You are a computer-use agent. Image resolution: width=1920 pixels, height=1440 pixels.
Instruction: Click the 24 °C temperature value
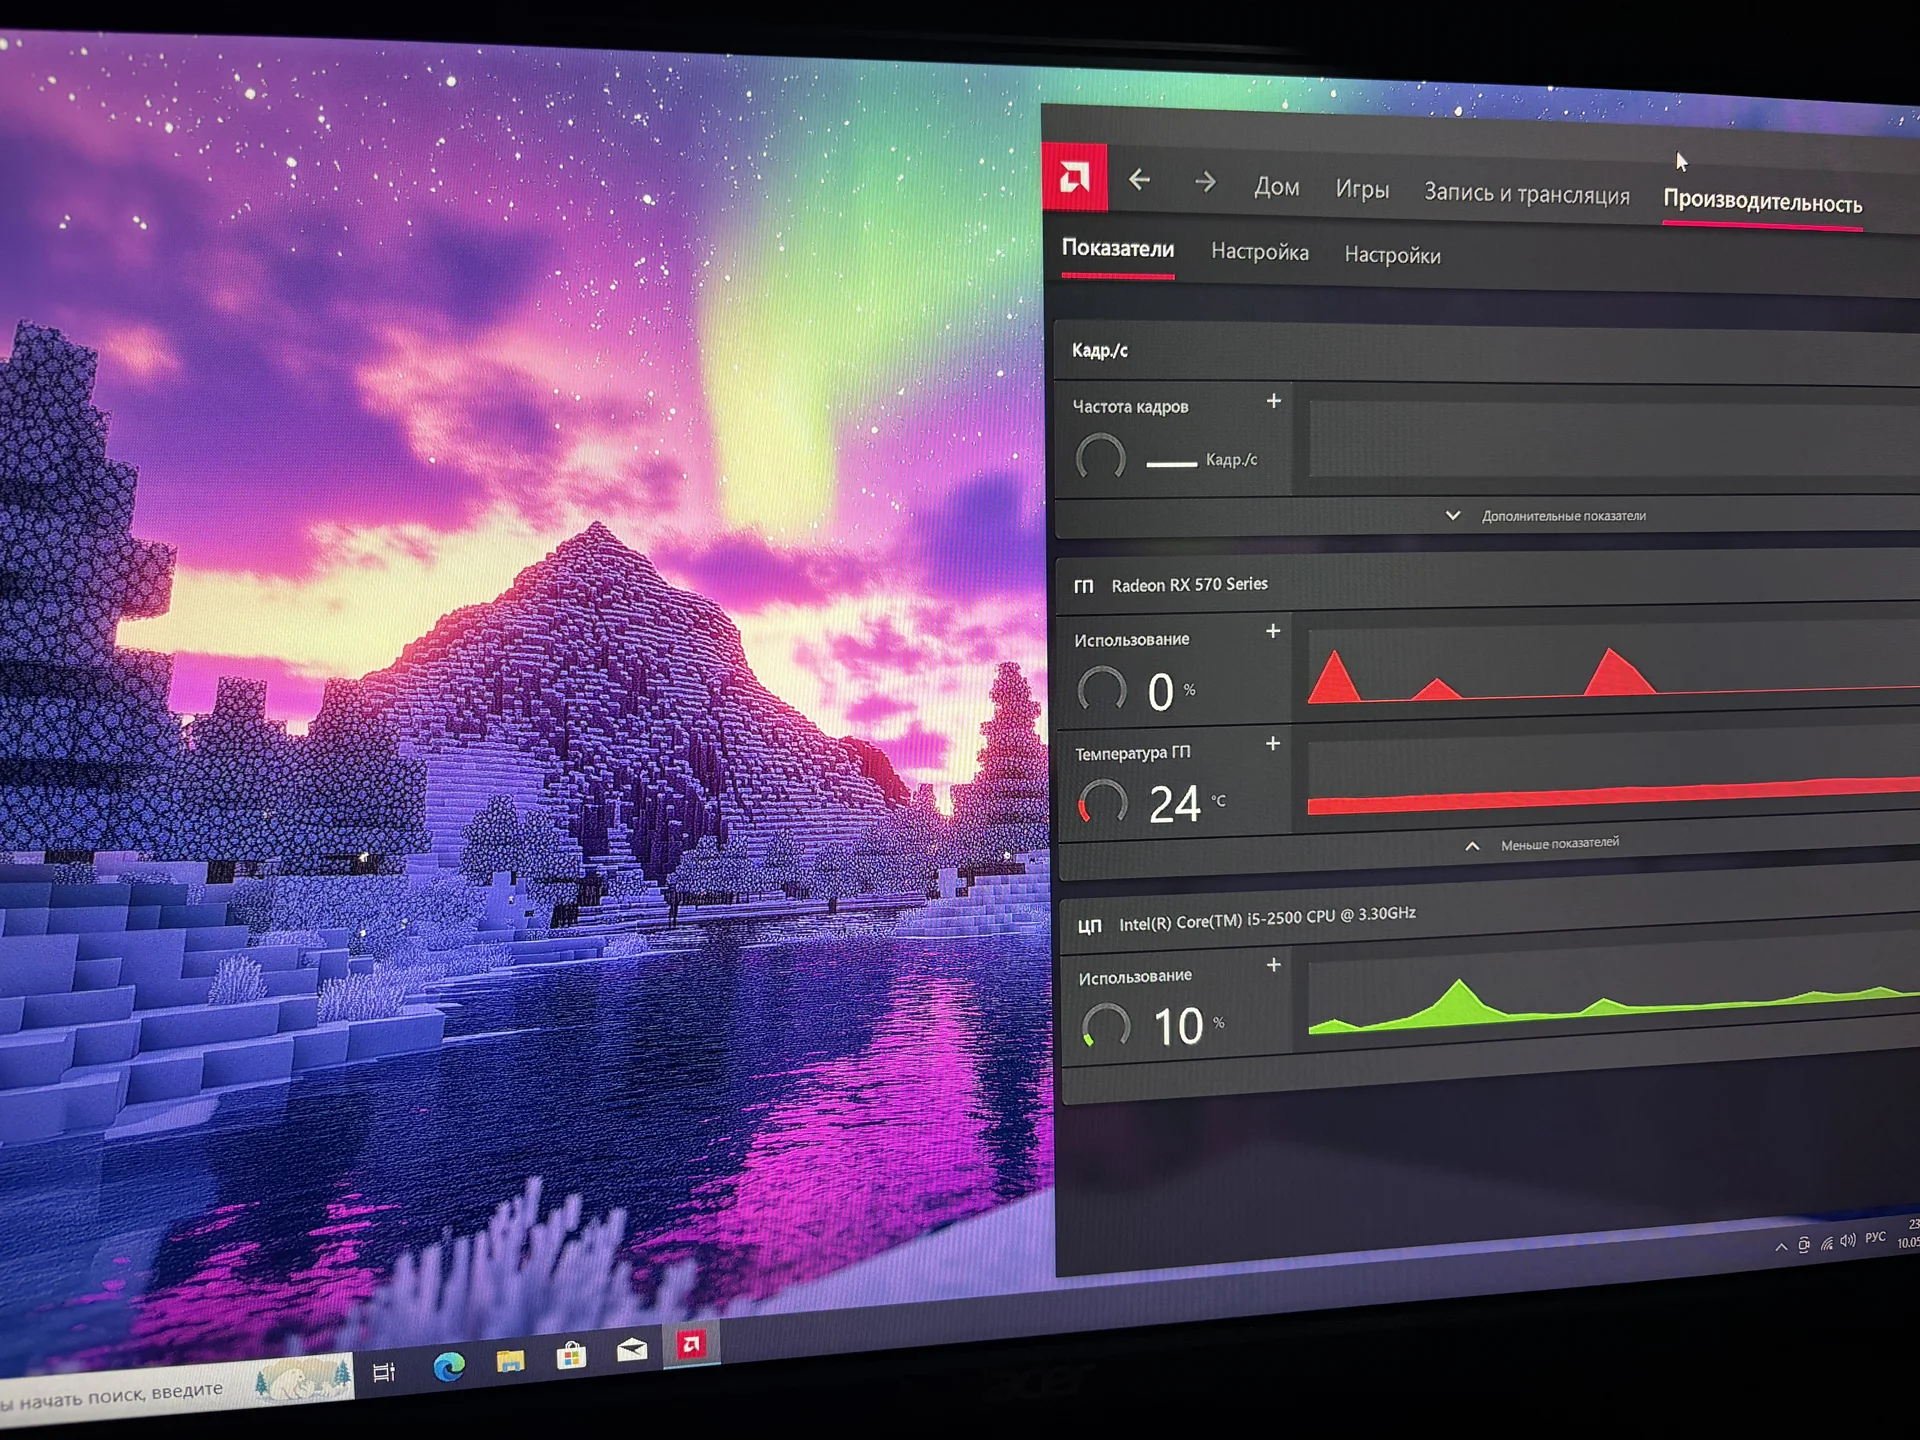point(1187,804)
